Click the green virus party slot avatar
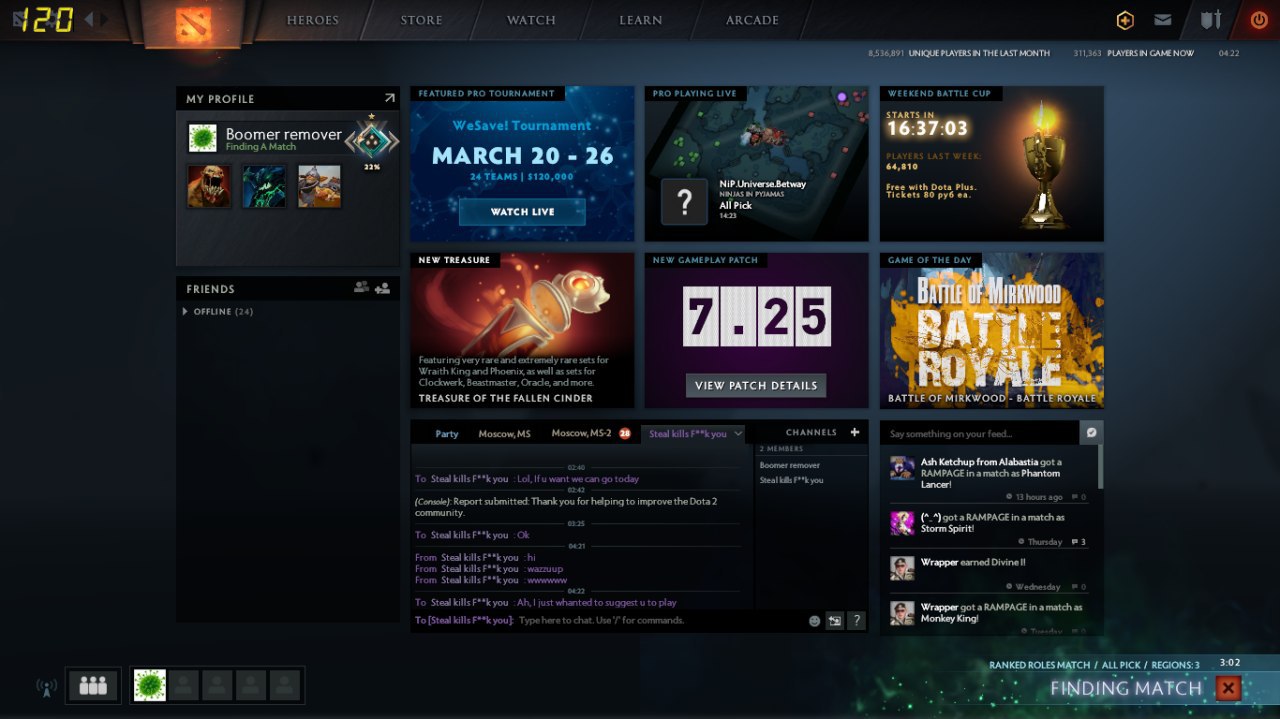This screenshot has width=1280, height=719. point(150,685)
